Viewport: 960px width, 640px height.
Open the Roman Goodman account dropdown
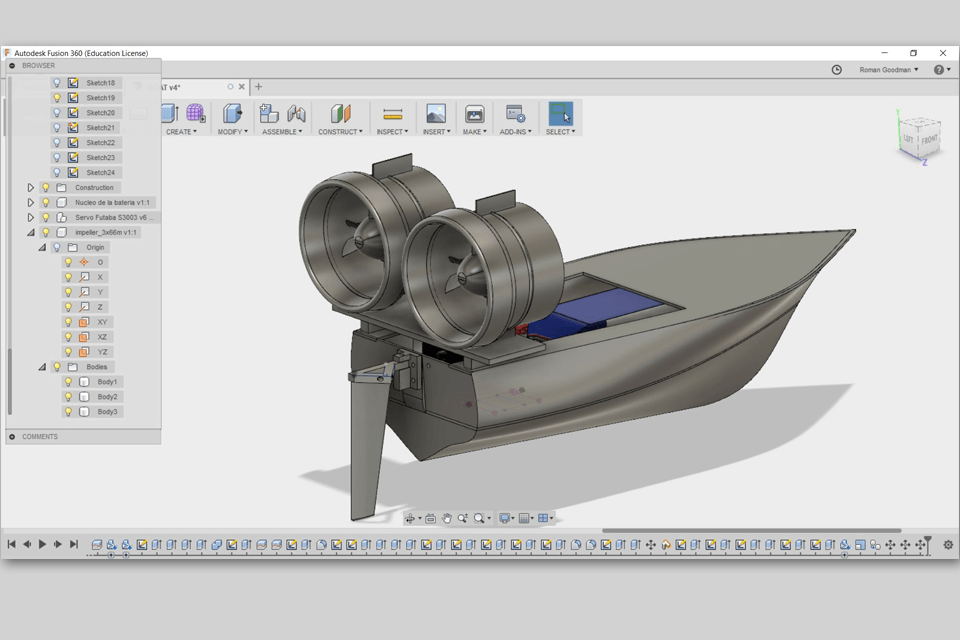[888, 70]
